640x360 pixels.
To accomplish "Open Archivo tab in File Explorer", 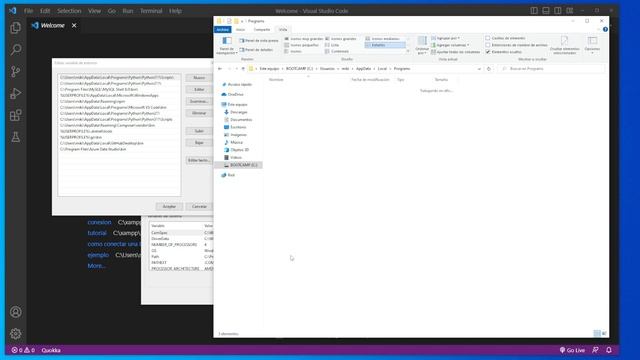I will click(222, 29).
